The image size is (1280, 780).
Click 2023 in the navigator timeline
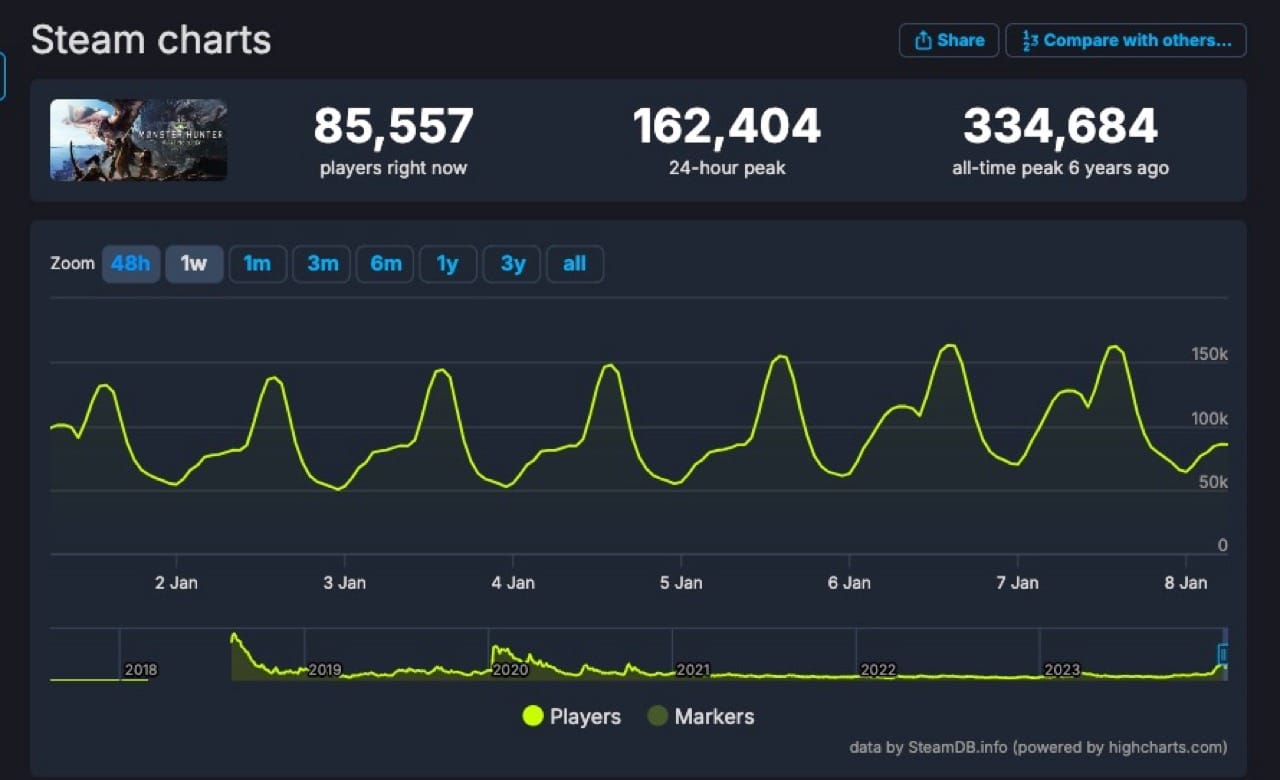[x=1062, y=670]
